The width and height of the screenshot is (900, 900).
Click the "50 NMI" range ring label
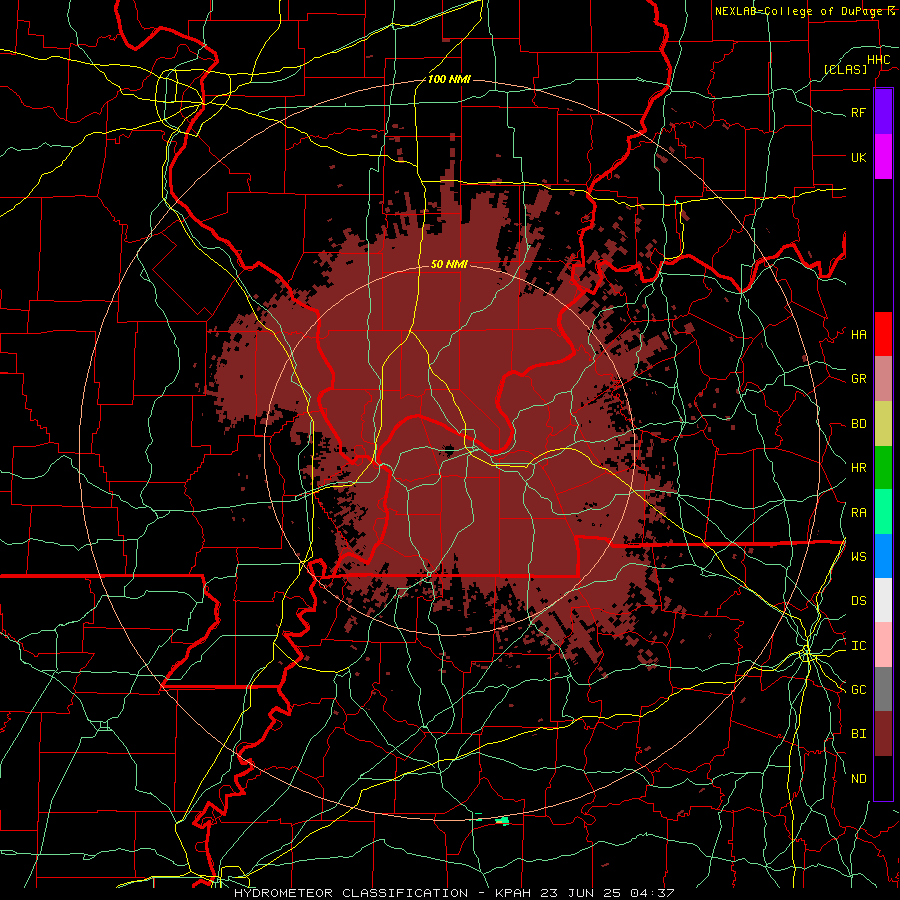coord(449,264)
